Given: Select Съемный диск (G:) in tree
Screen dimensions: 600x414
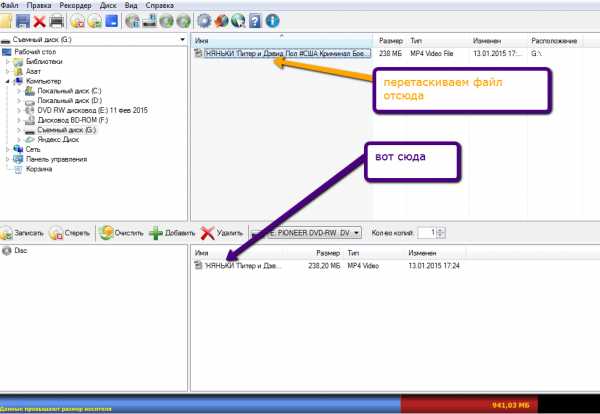Looking at the screenshot, I should [x=67, y=130].
